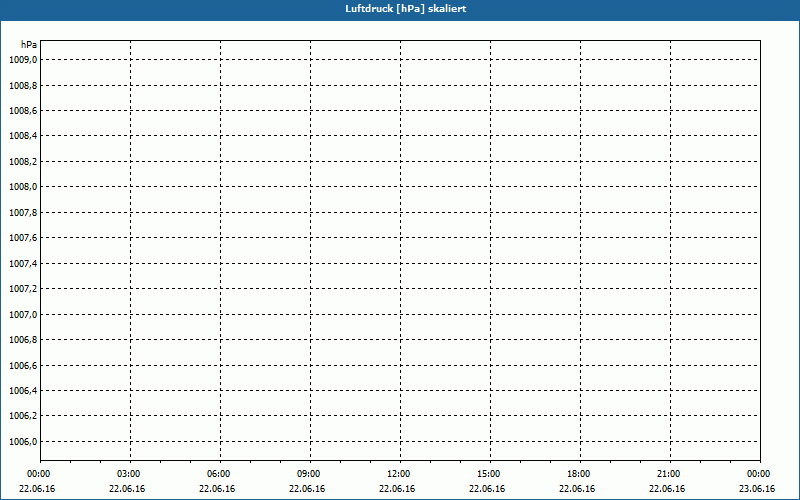Click the 23.06.16 date label
This screenshot has width=800, height=500.
click(x=757, y=489)
